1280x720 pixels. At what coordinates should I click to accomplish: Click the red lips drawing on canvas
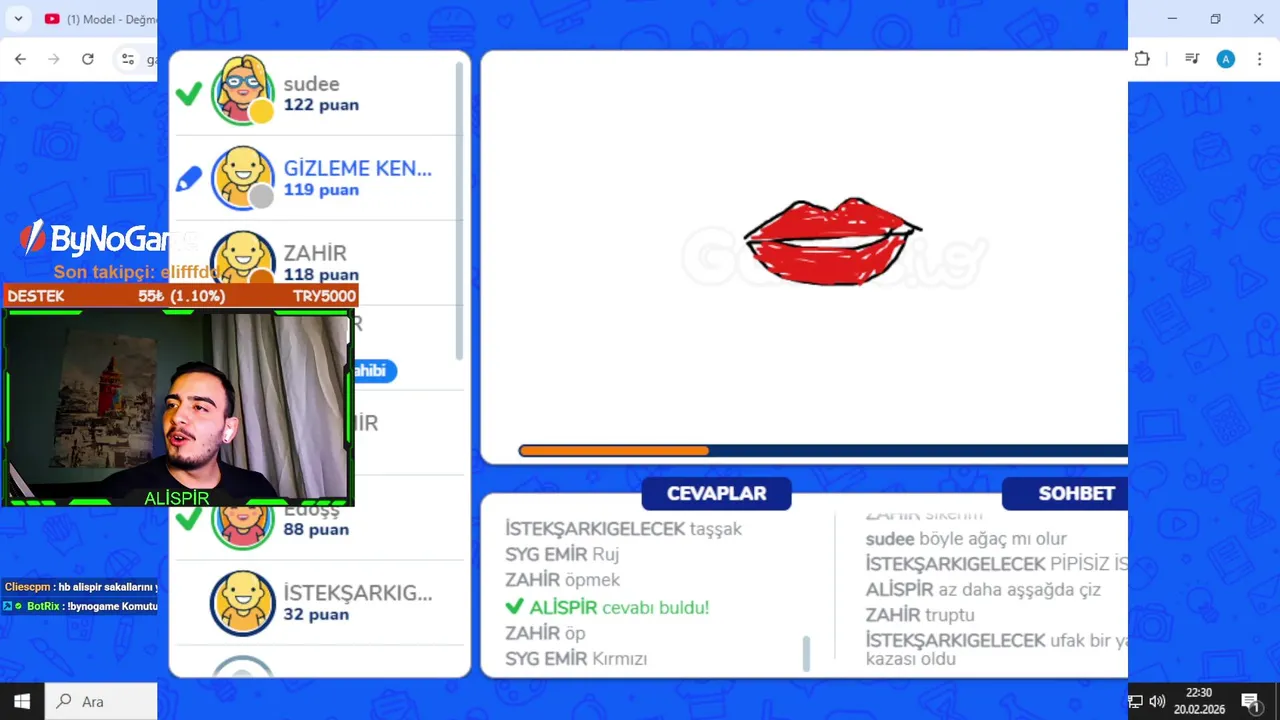(832, 241)
